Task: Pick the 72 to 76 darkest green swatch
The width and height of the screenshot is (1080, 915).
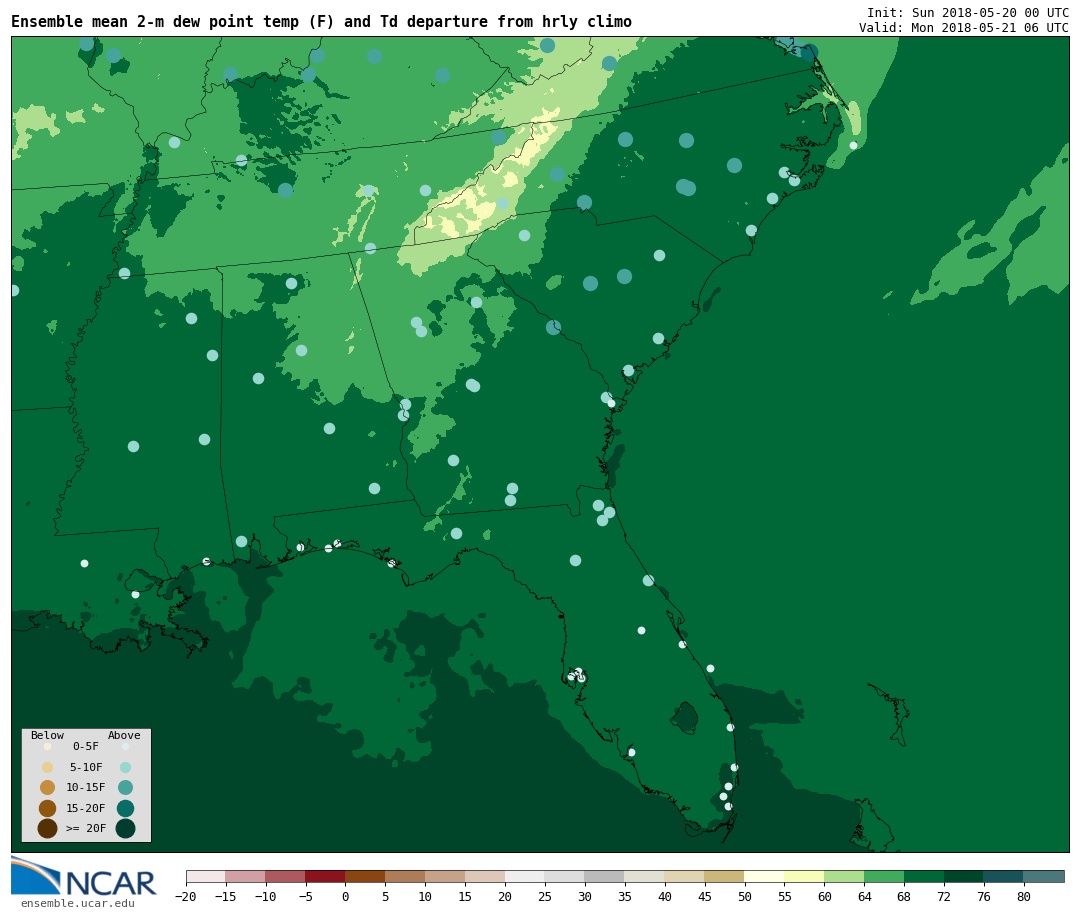Action: coord(964,876)
